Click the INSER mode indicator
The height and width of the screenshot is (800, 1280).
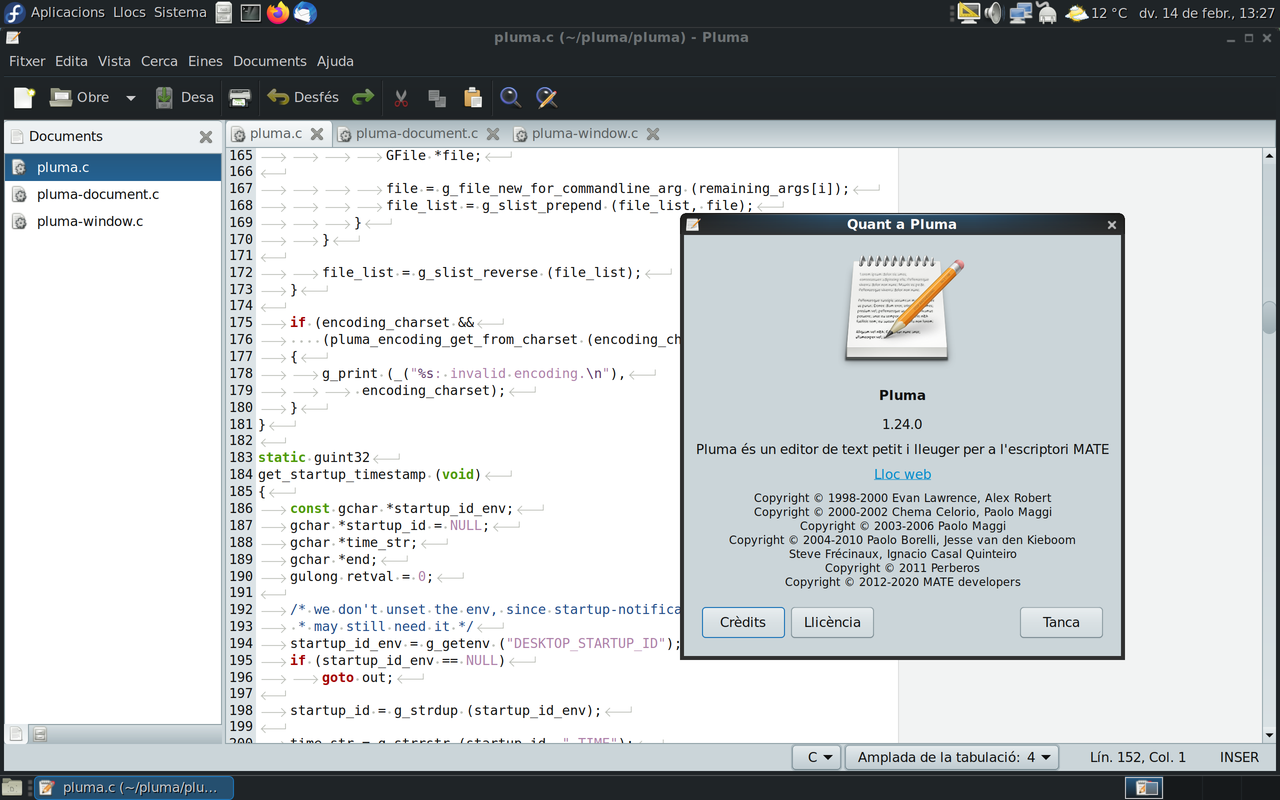pos(1239,757)
